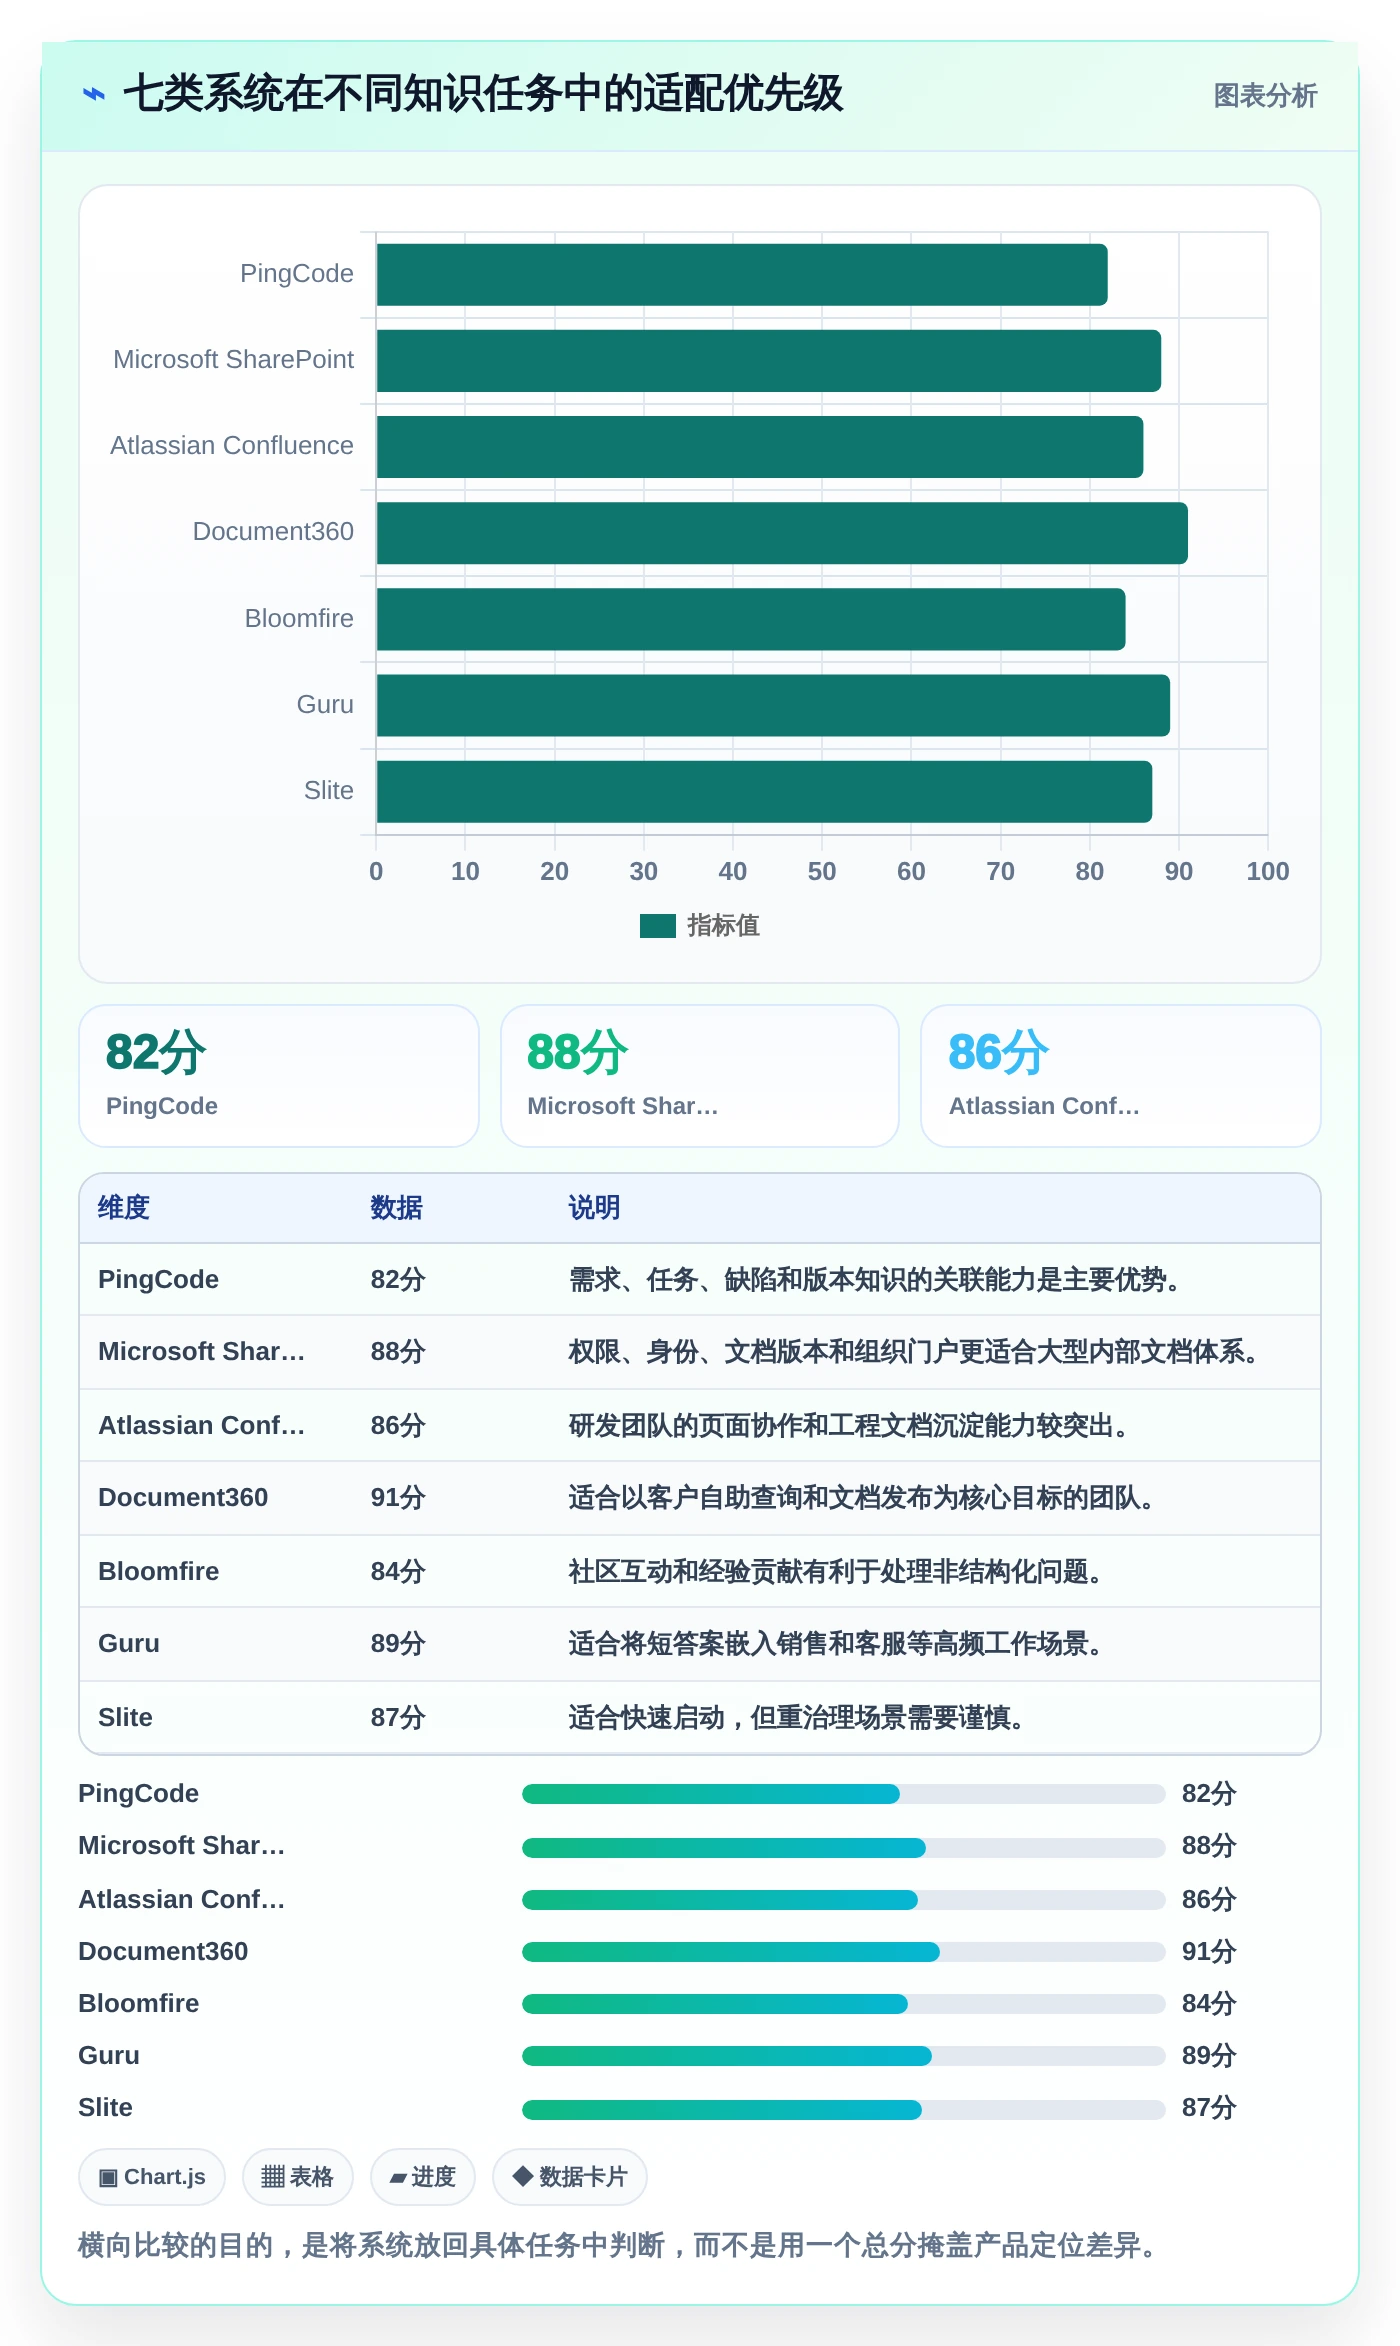
Task: Click the Microsoft SharePoint chart bar
Action: click(769, 361)
